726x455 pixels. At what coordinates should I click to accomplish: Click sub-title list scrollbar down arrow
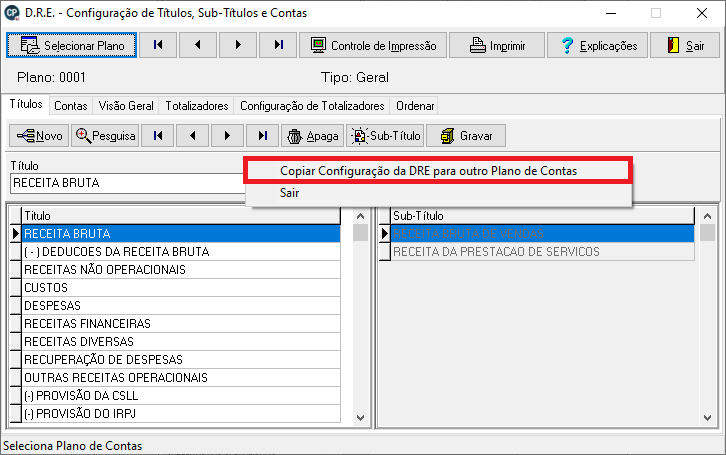click(707, 418)
